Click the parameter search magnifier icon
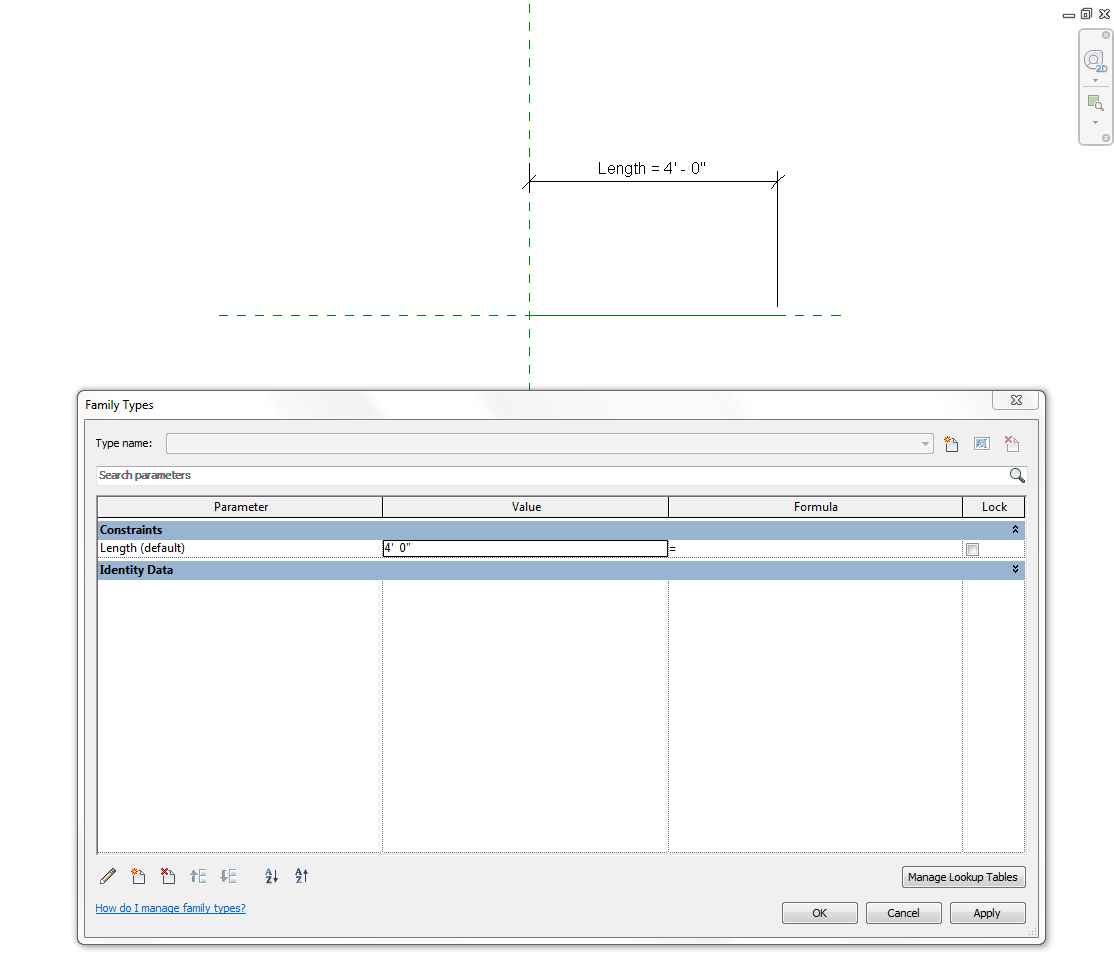The width and height of the screenshot is (1114, 956). tap(1017, 475)
